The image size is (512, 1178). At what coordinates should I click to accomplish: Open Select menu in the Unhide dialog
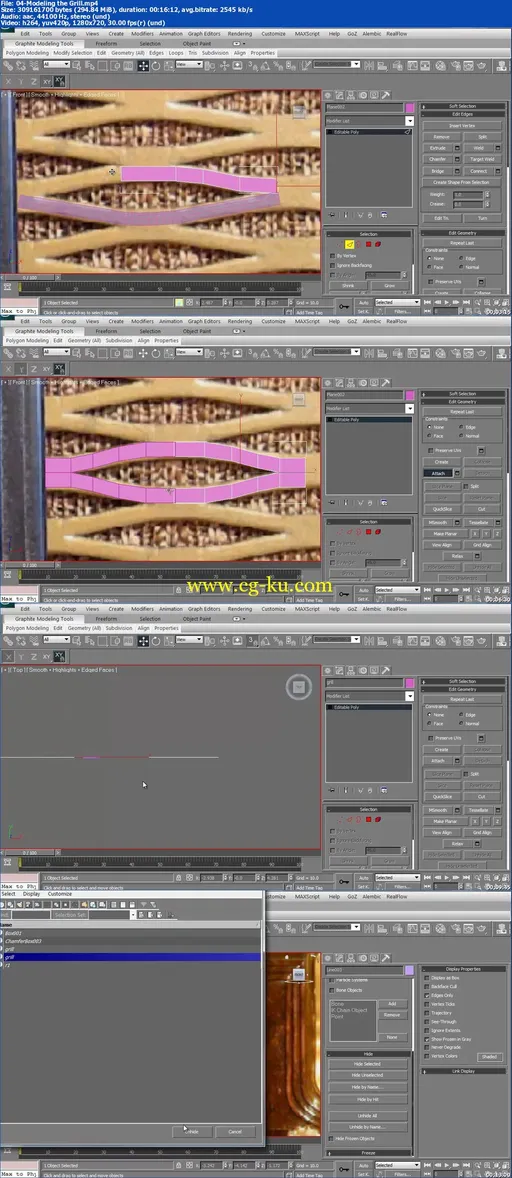pyautogui.click(x=8, y=894)
